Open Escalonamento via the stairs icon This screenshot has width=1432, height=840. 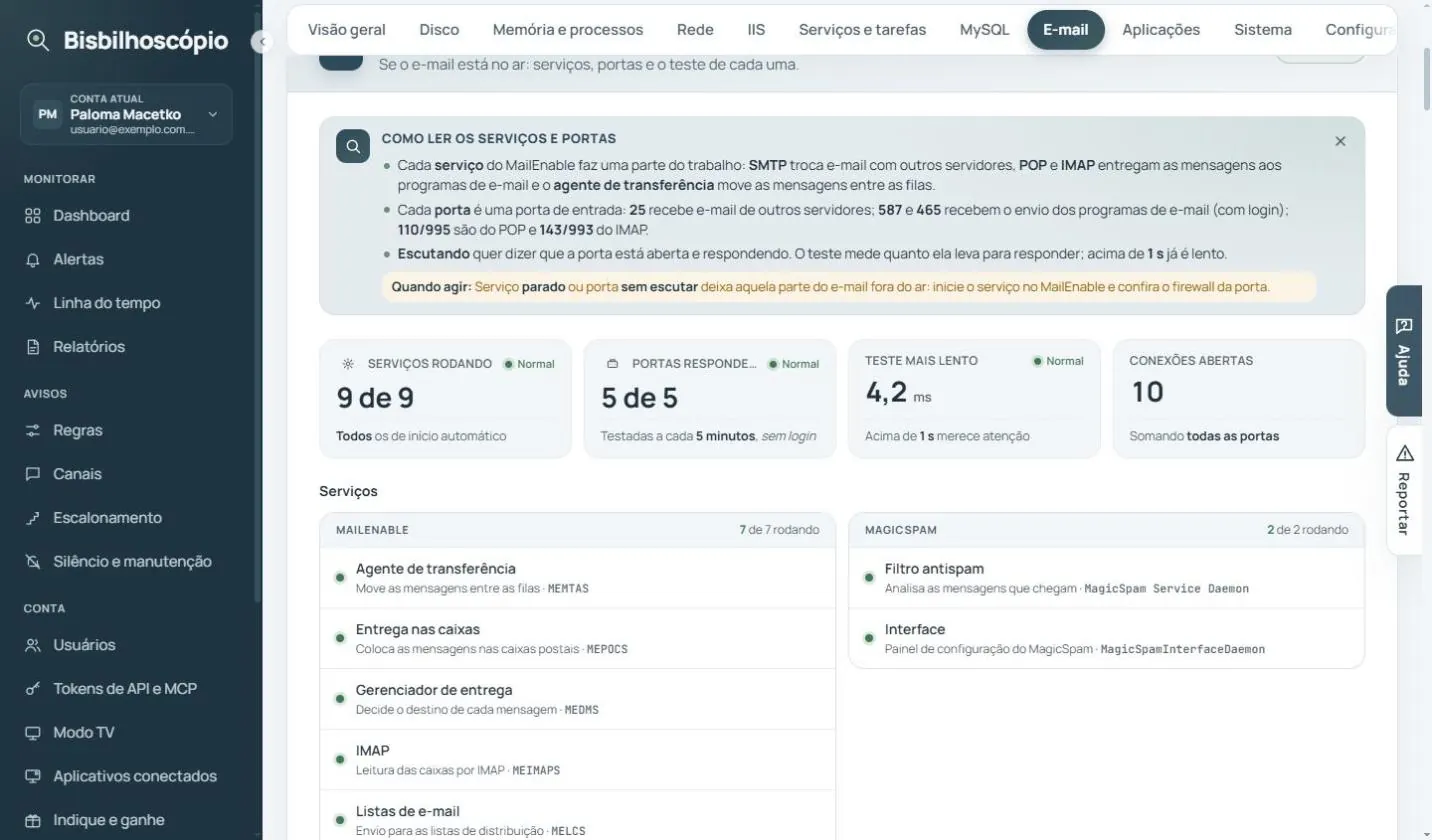click(33, 518)
